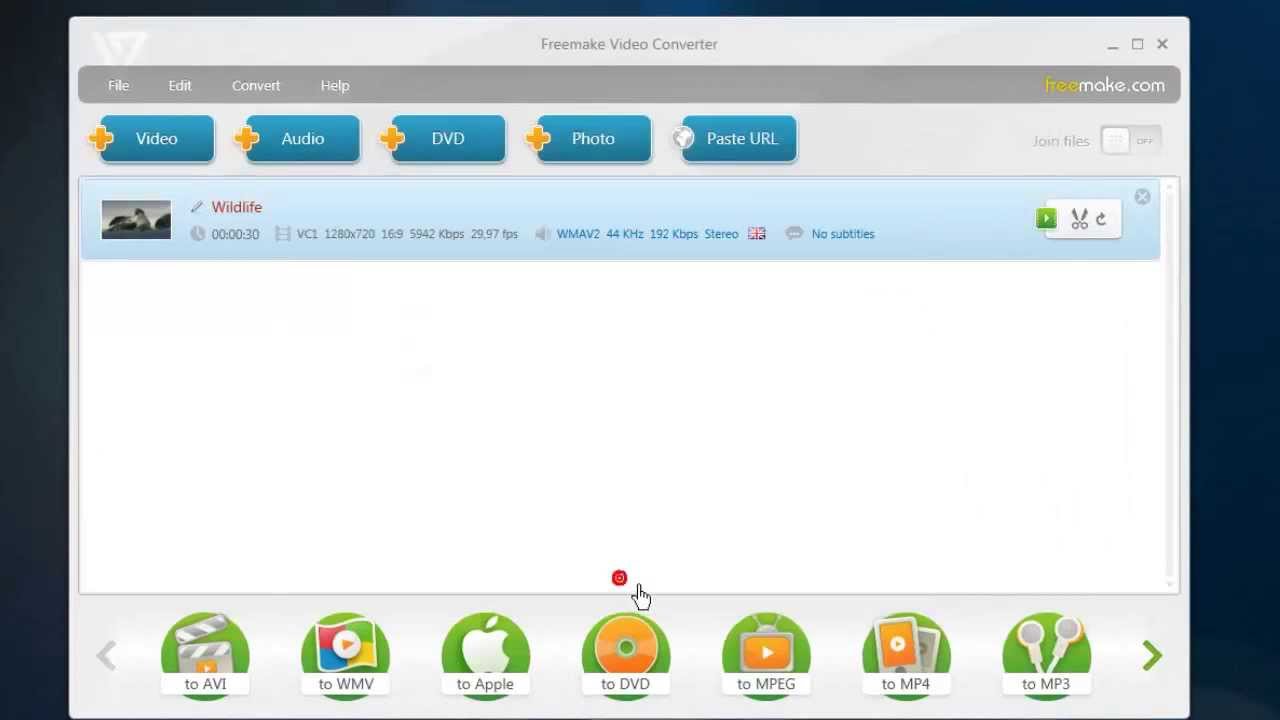Choose the to Apple format
This screenshot has height=720, width=1280.
tap(485, 656)
